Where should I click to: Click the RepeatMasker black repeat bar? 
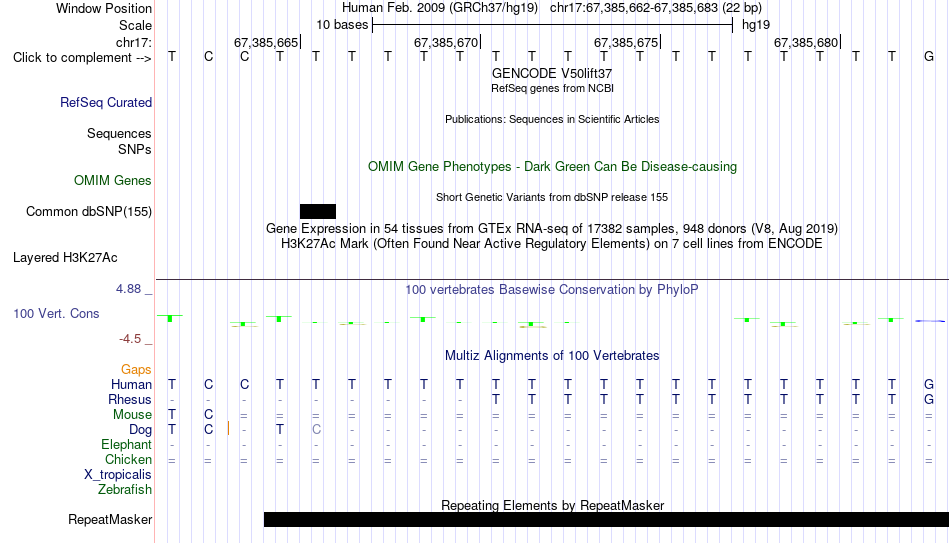(606, 519)
